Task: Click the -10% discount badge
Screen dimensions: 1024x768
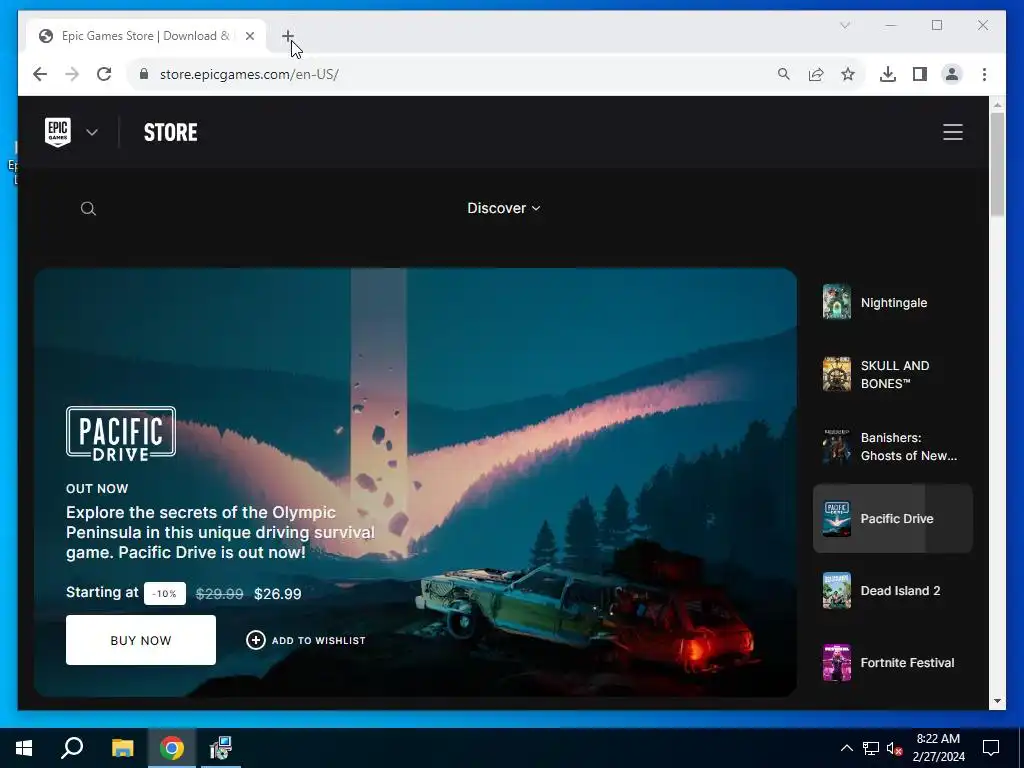Action: (165, 594)
